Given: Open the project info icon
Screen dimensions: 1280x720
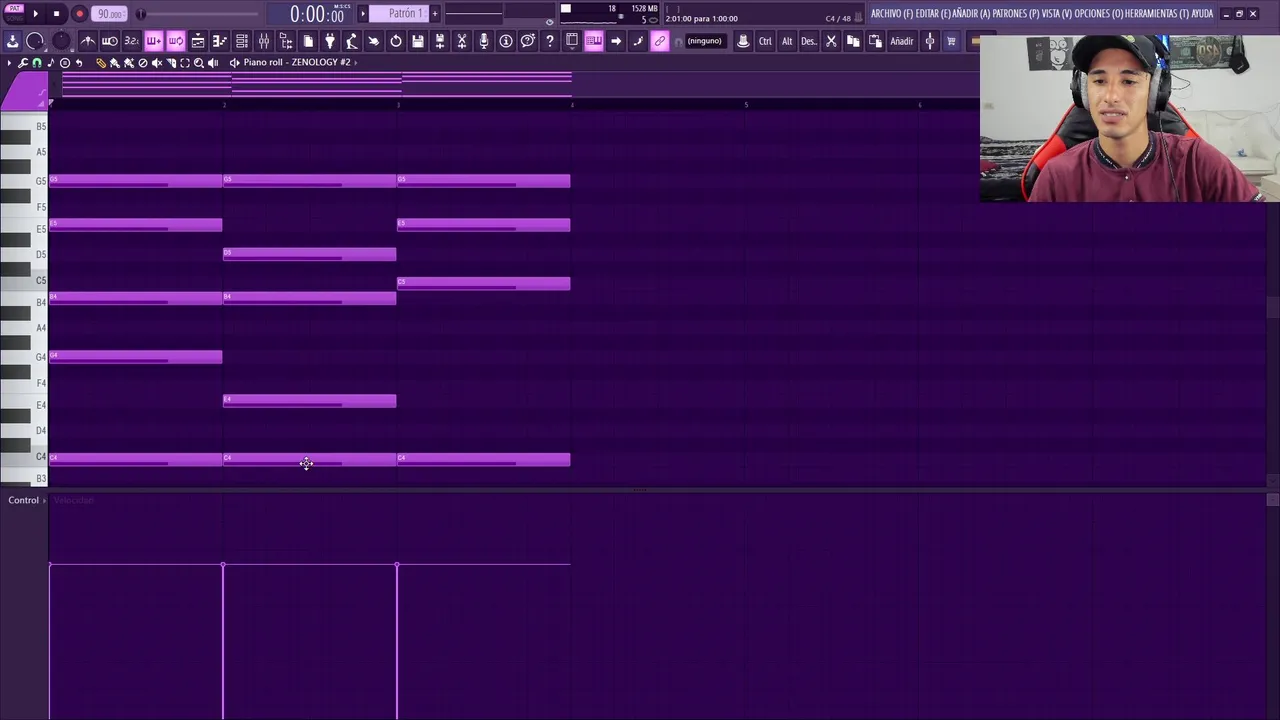Looking at the screenshot, I should point(506,41).
